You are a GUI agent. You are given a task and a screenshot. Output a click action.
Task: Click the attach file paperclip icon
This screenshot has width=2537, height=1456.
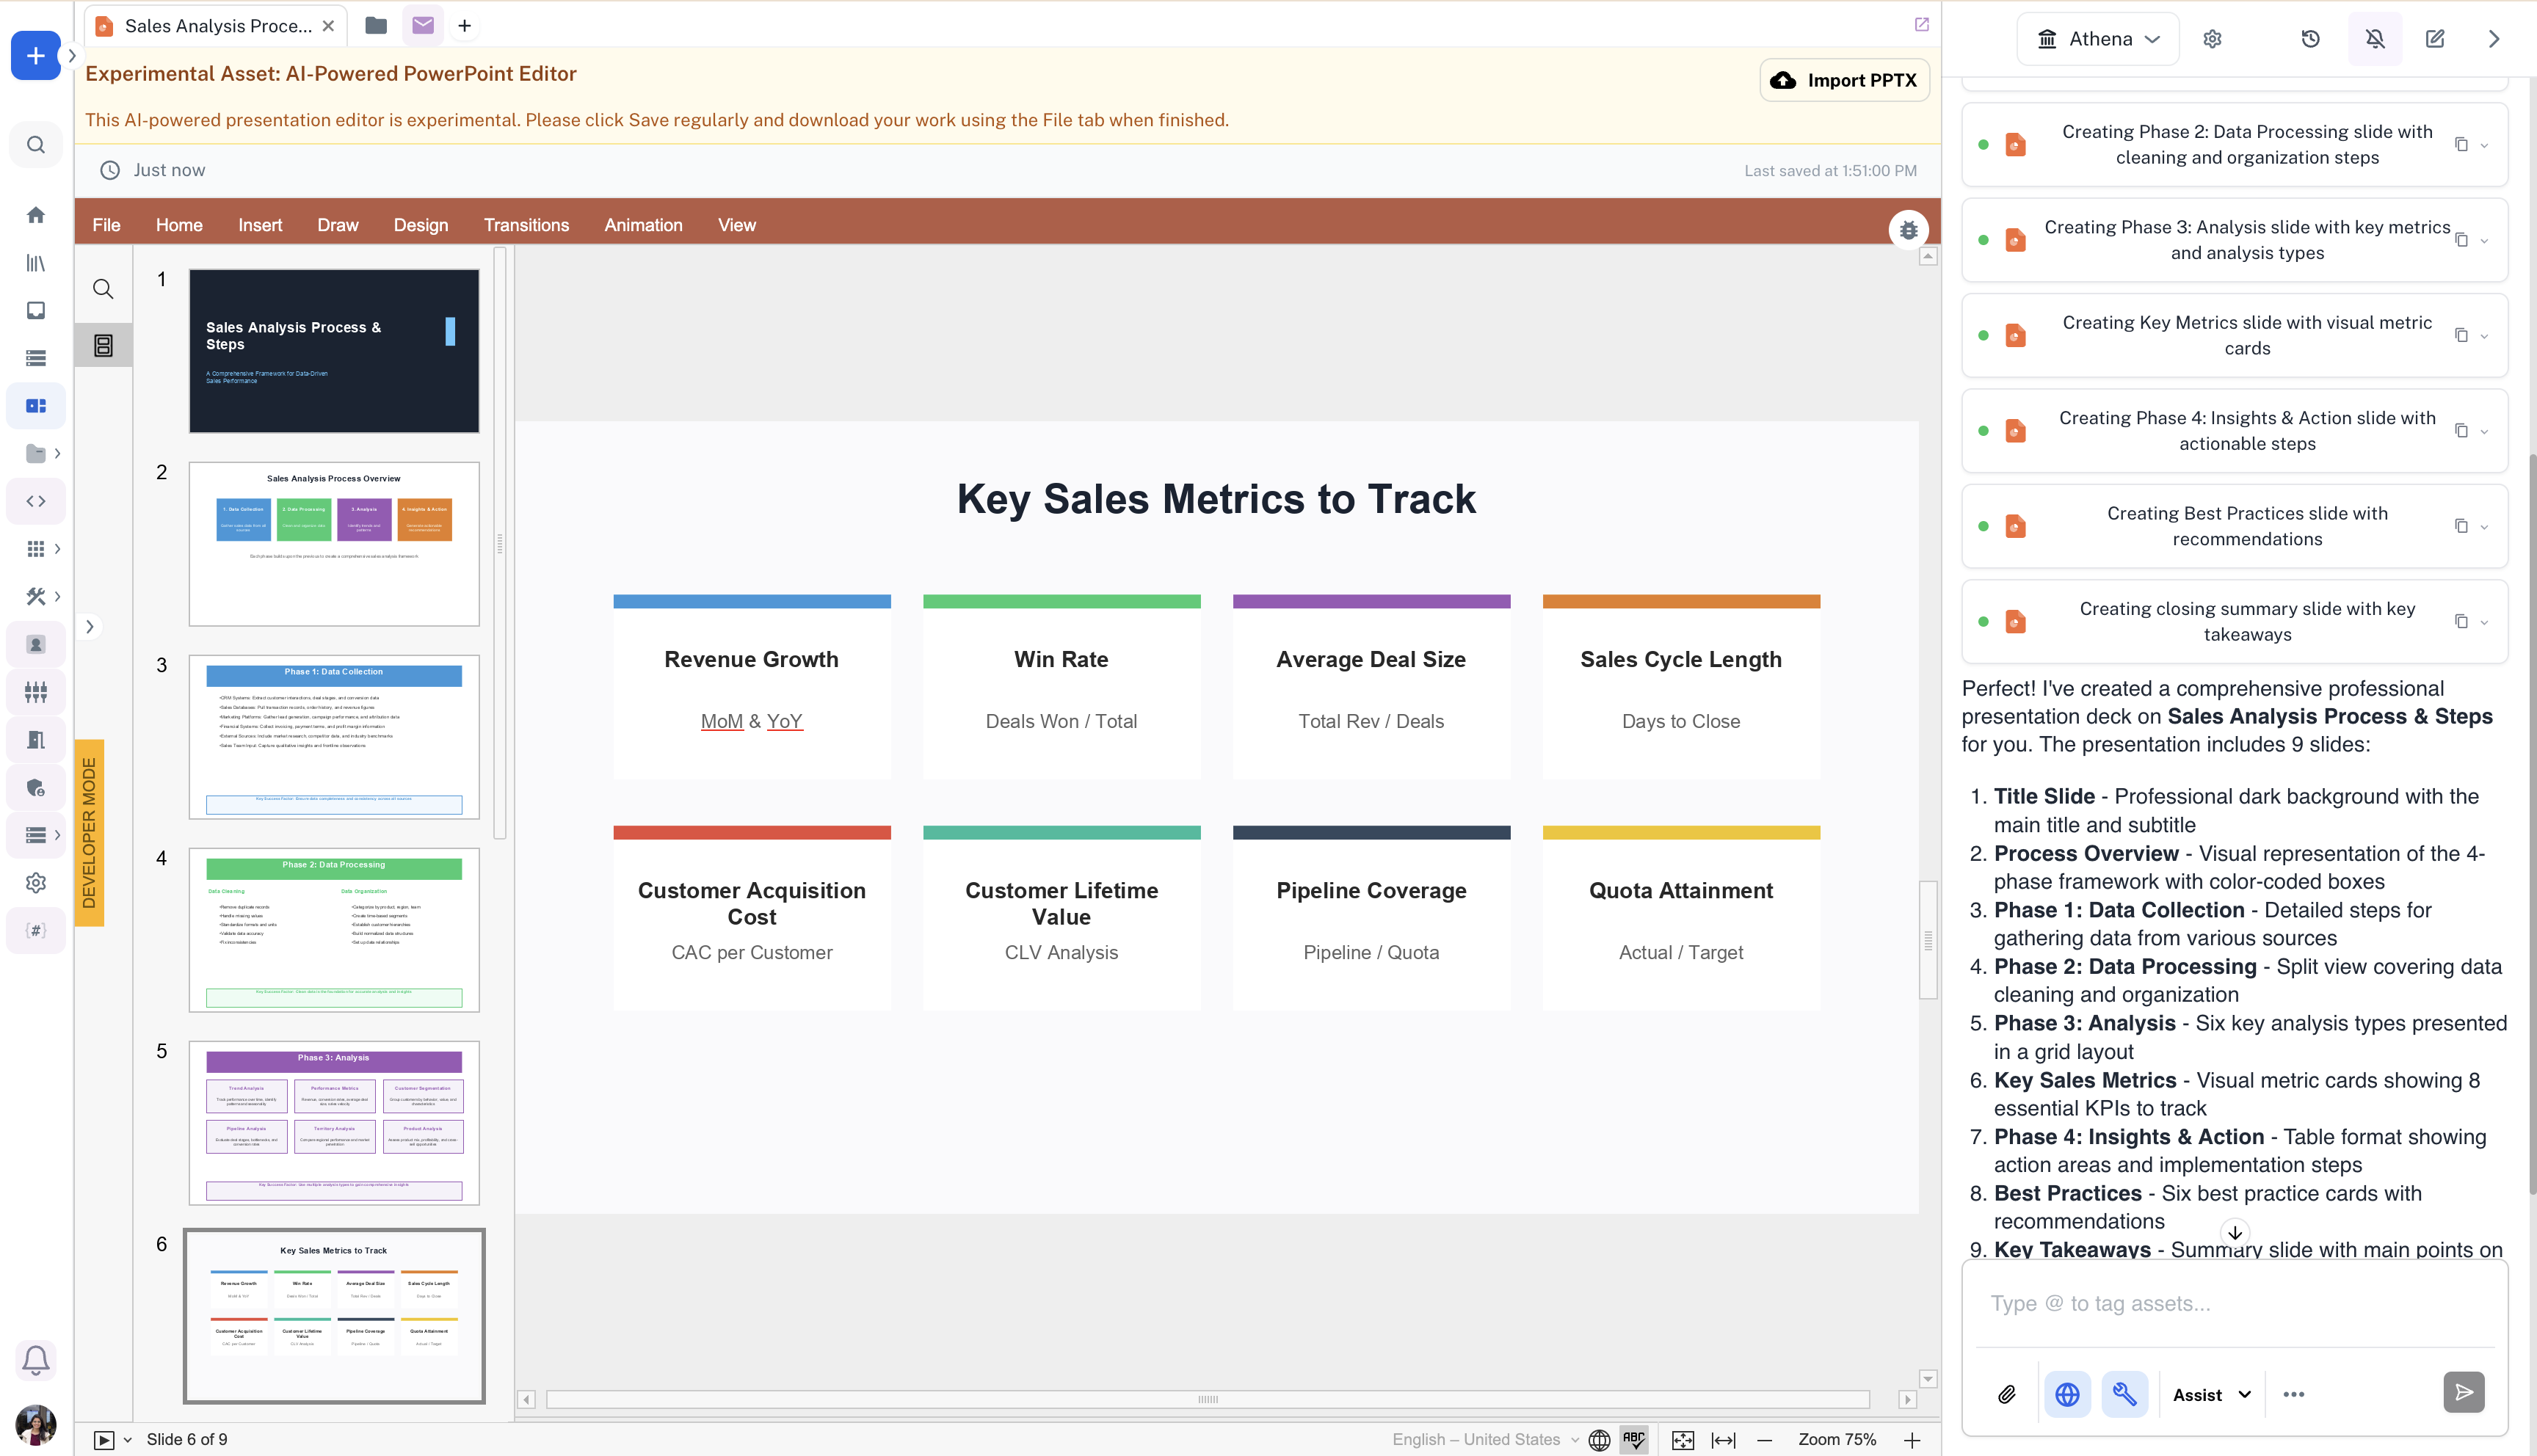(2006, 1394)
